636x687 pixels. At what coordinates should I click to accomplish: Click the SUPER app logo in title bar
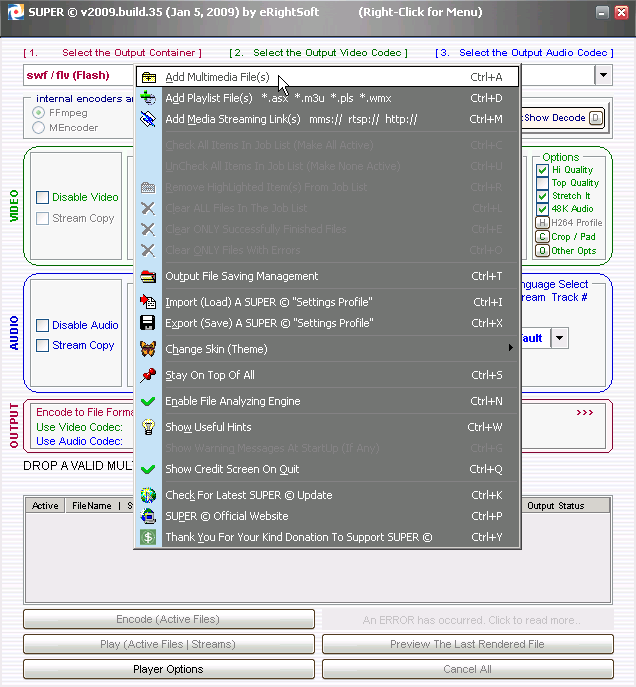pyautogui.click(x=15, y=12)
